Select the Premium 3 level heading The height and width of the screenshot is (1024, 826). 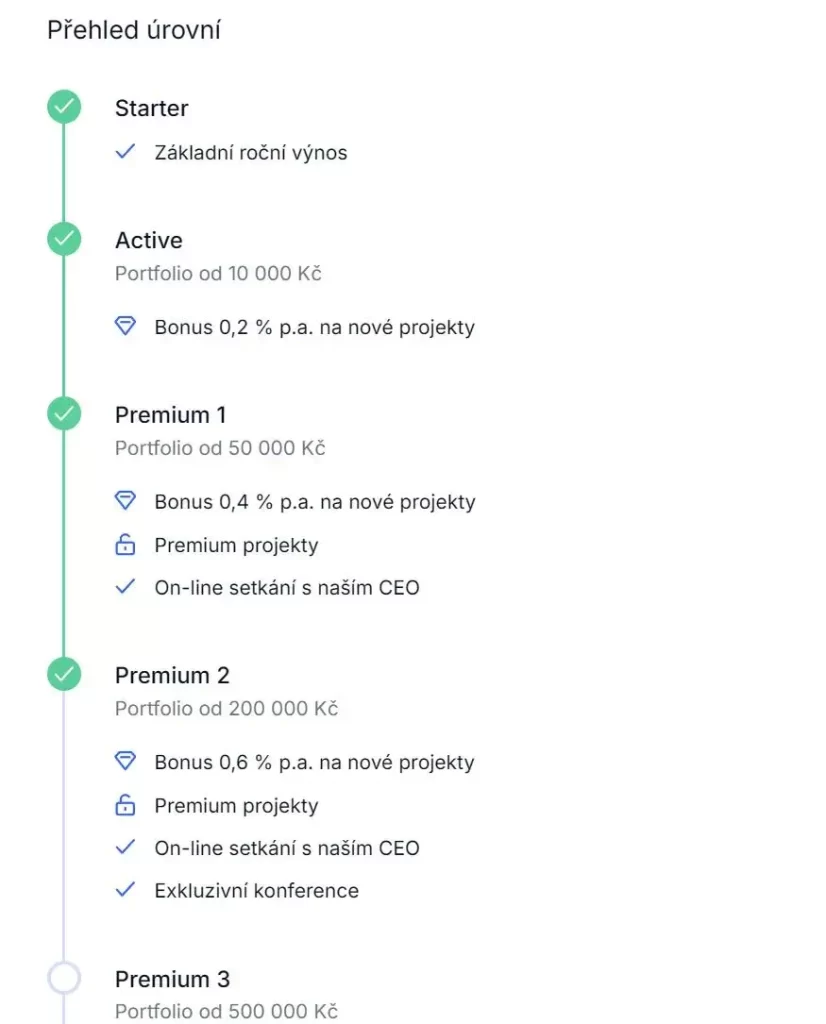[x=172, y=979]
